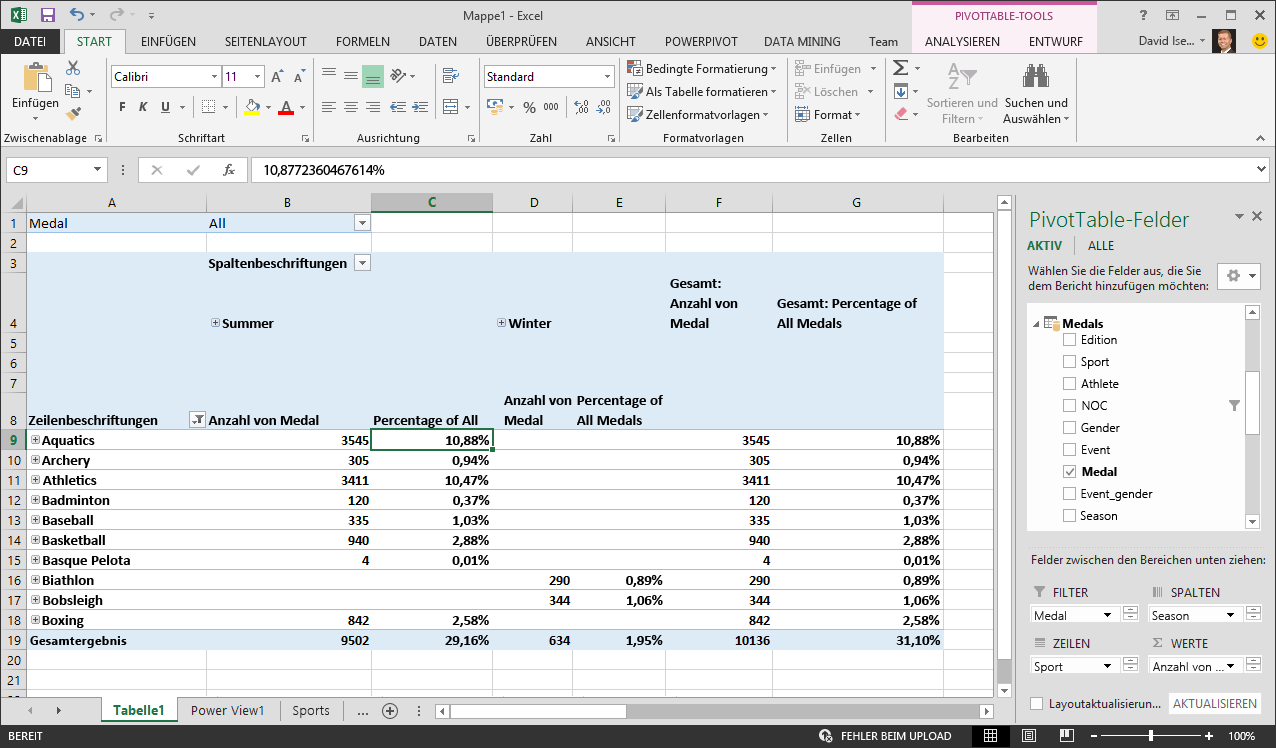Image resolution: width=1276 pixels, height=748 pixels.
Task: Apply thousands separator (000) format
Action: 553,107
